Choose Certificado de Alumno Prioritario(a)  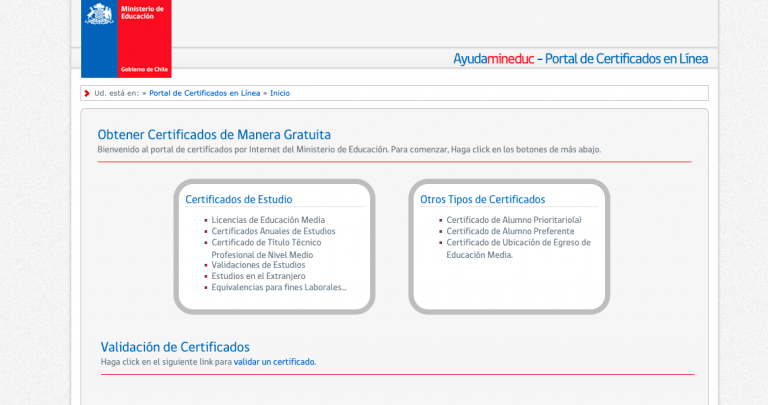[513, 220]
